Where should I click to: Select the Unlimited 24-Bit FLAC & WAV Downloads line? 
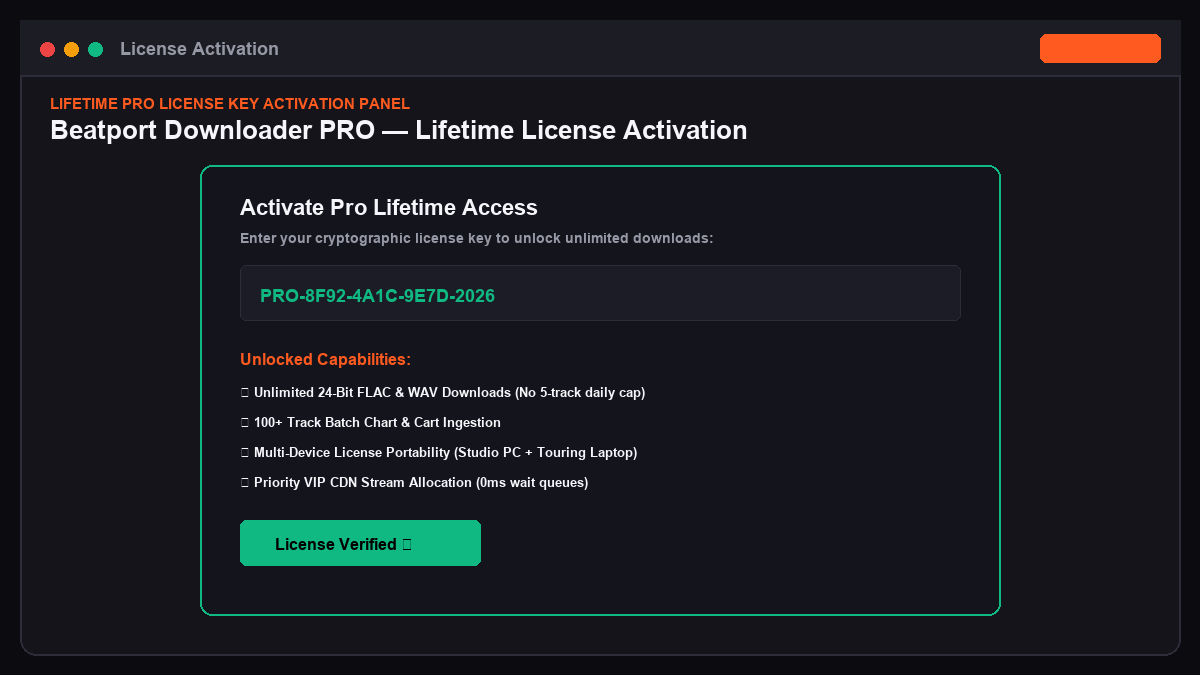point(443,392)
